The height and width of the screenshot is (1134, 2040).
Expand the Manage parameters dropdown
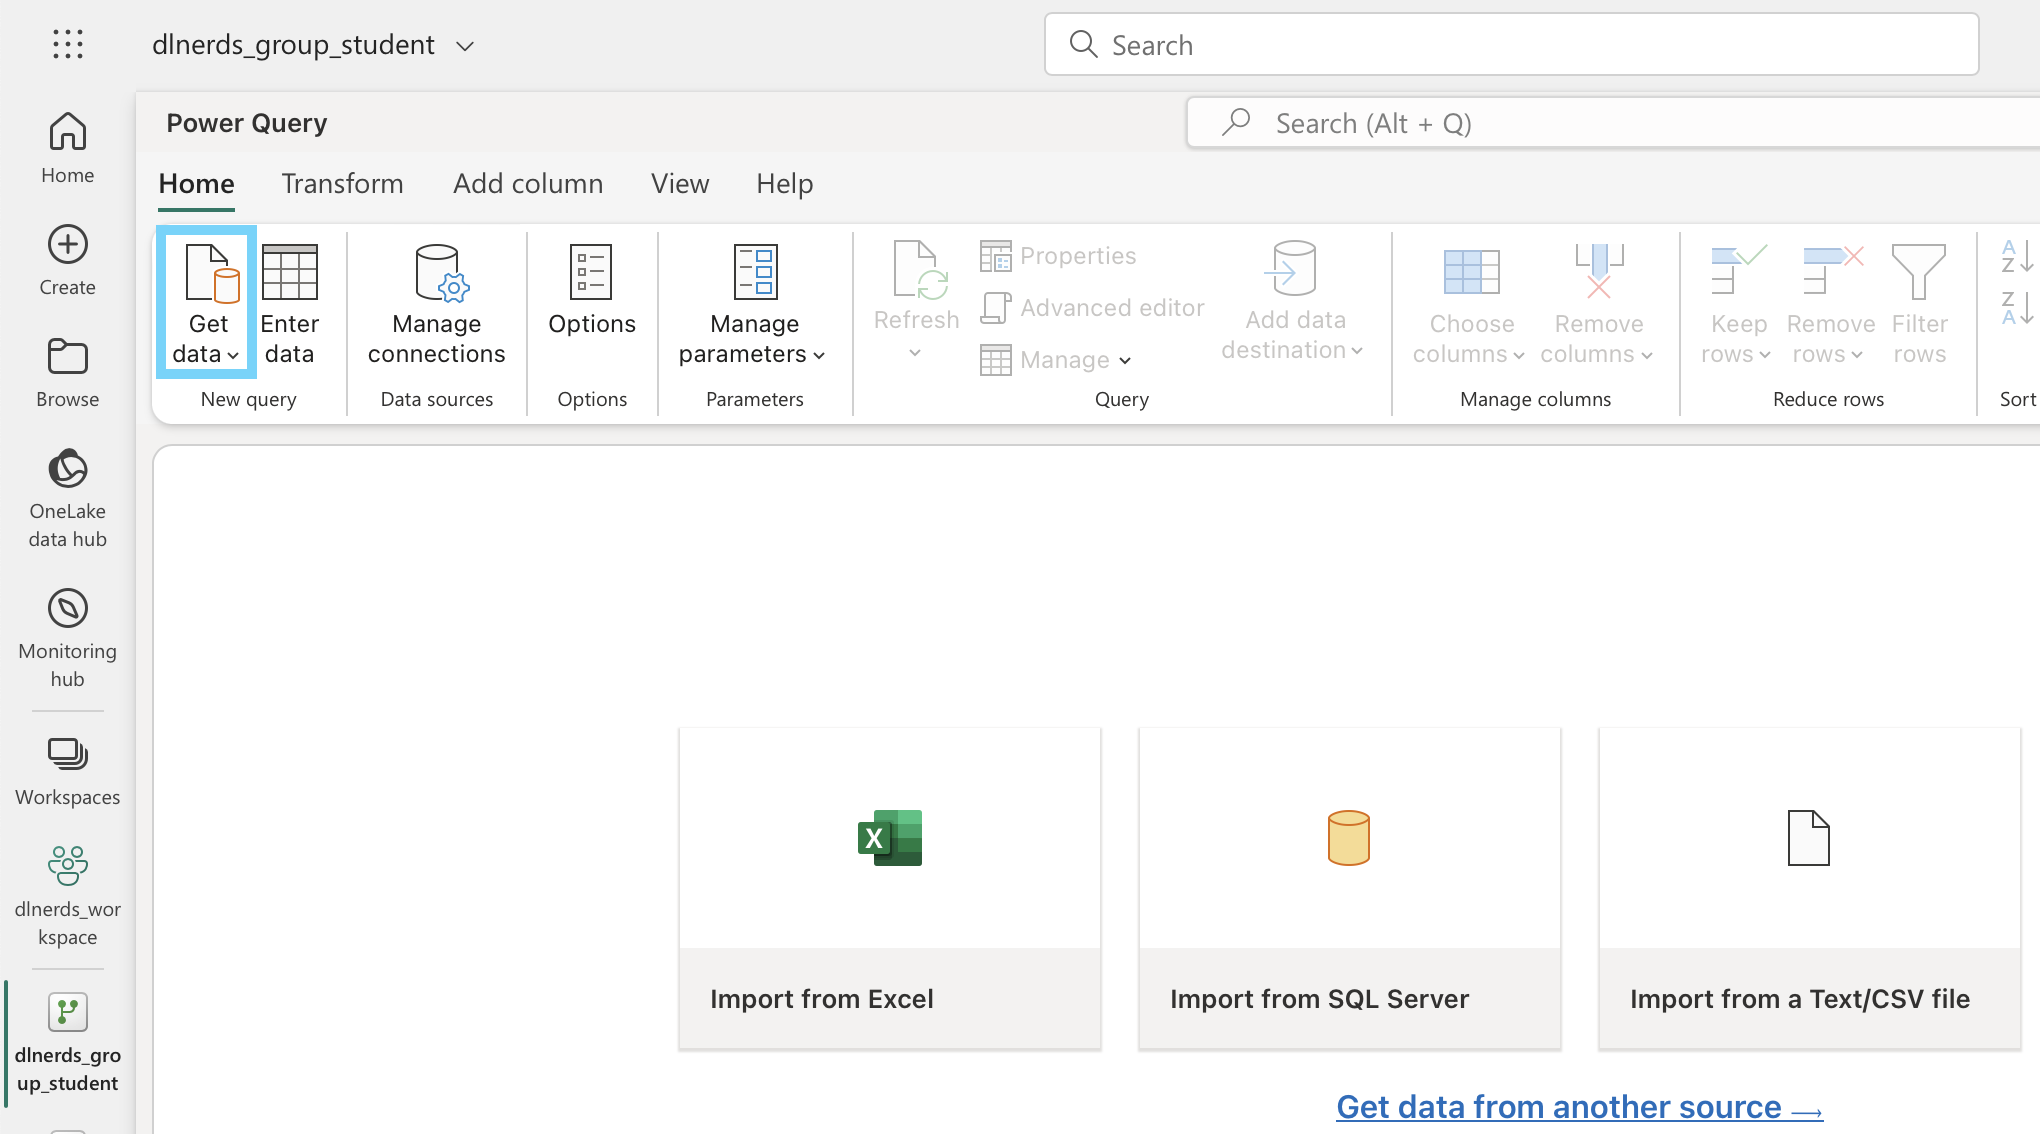click(x=819, y=355)
